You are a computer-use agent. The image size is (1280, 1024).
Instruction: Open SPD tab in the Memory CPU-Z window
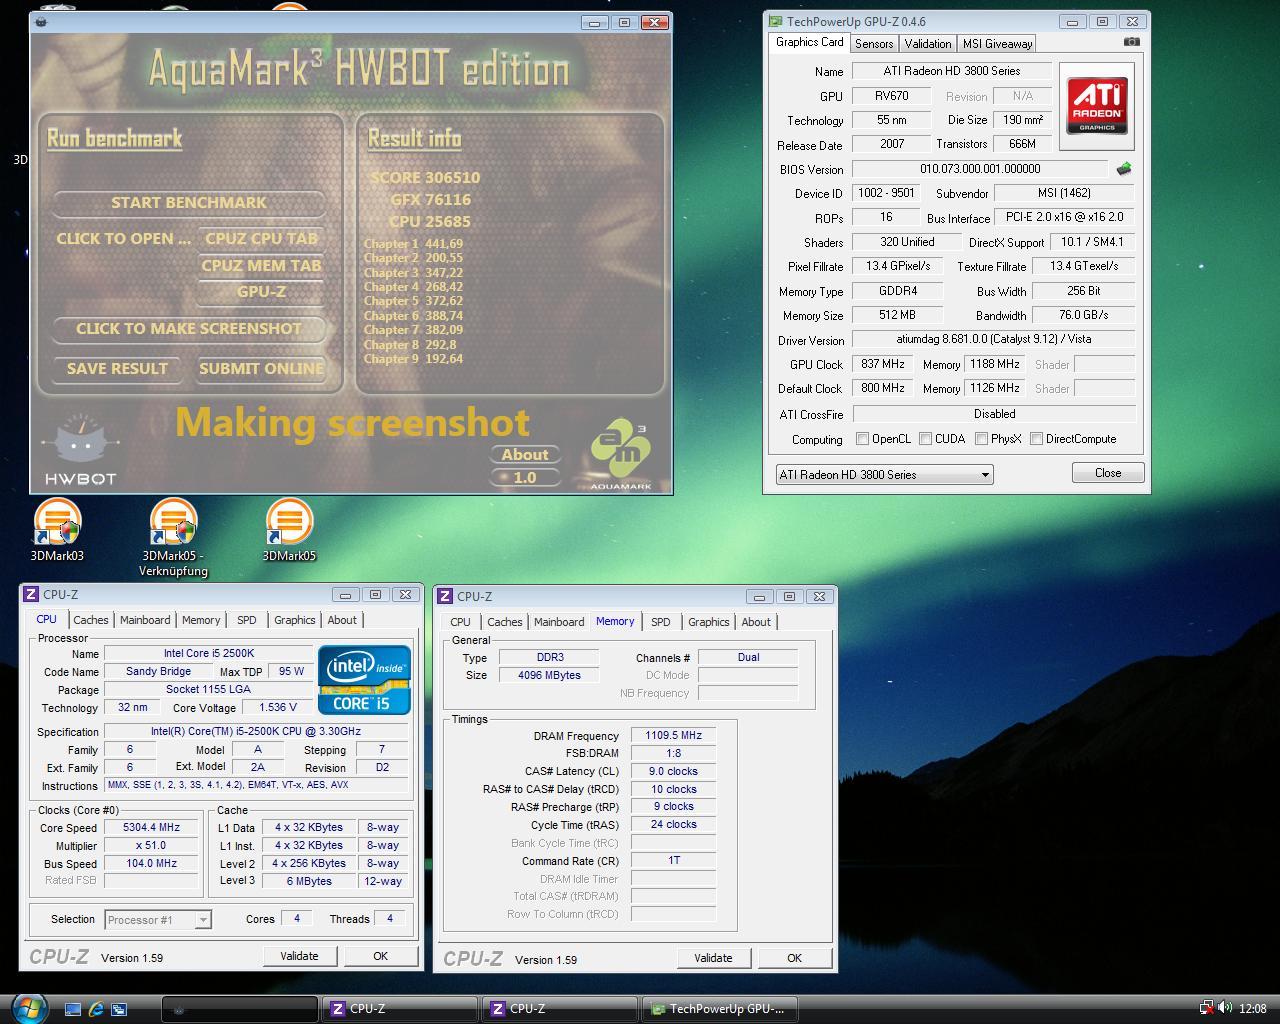click(x=661, y=622)
